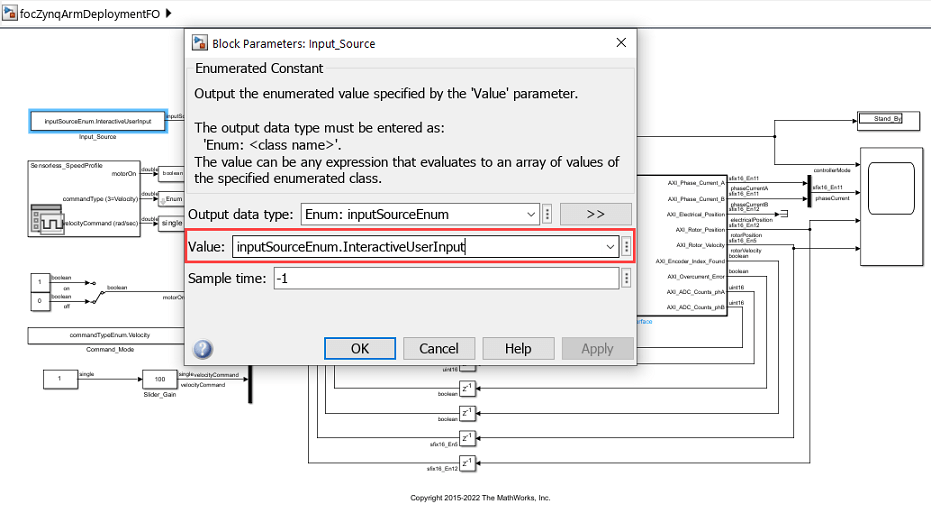Click the Slider_Gain block with value 100

[160, 379]
